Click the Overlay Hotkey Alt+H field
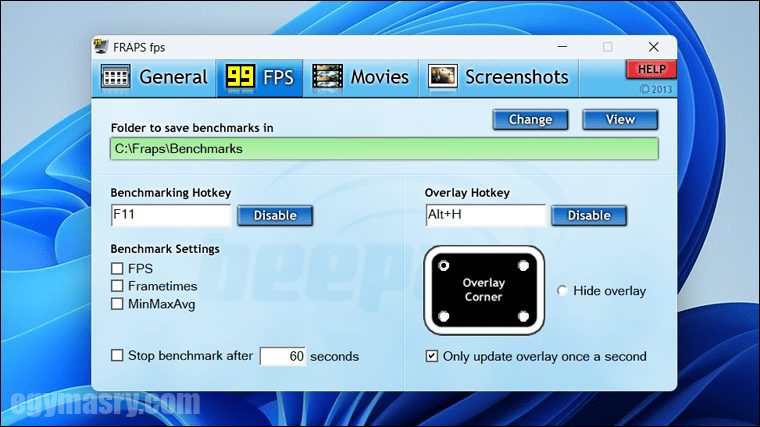Image resolution: width=760 pixels, height=427 pixels. (485, 215)
